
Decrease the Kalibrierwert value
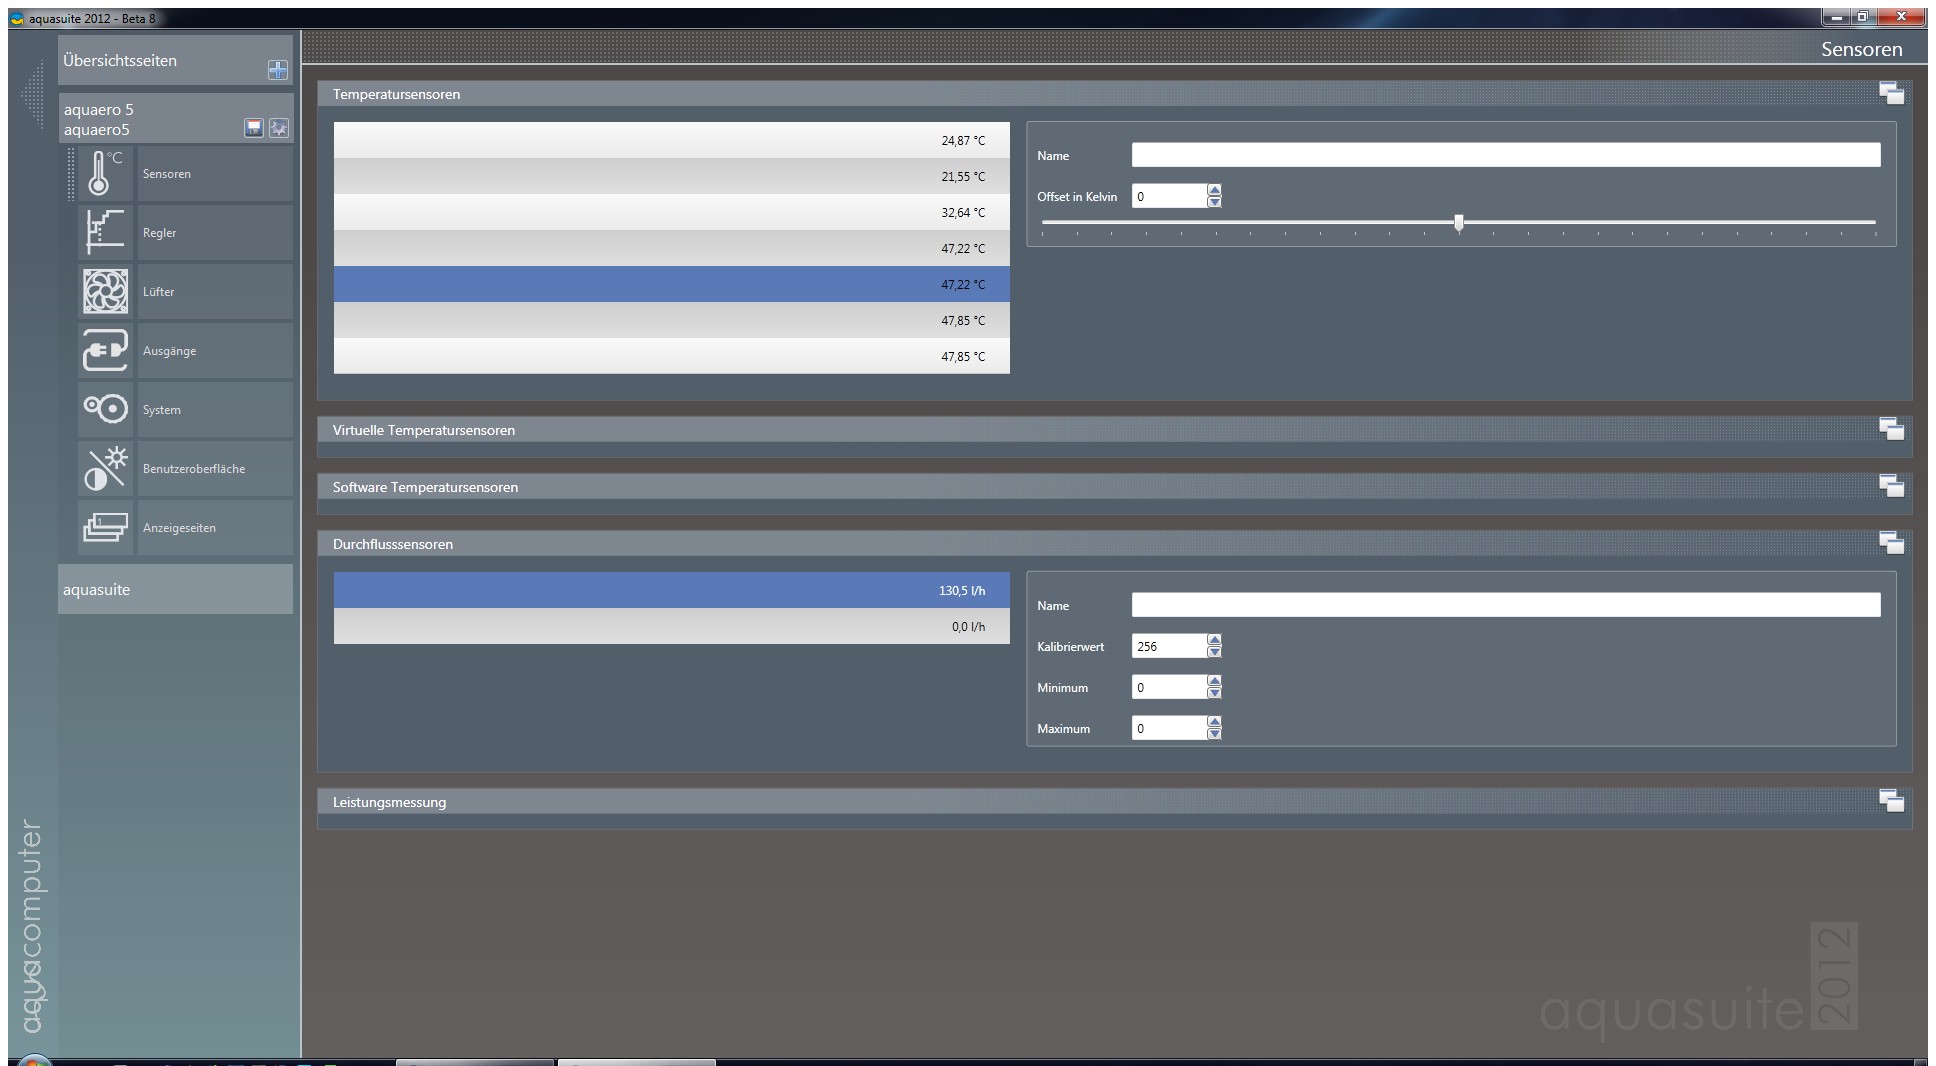1214,652
